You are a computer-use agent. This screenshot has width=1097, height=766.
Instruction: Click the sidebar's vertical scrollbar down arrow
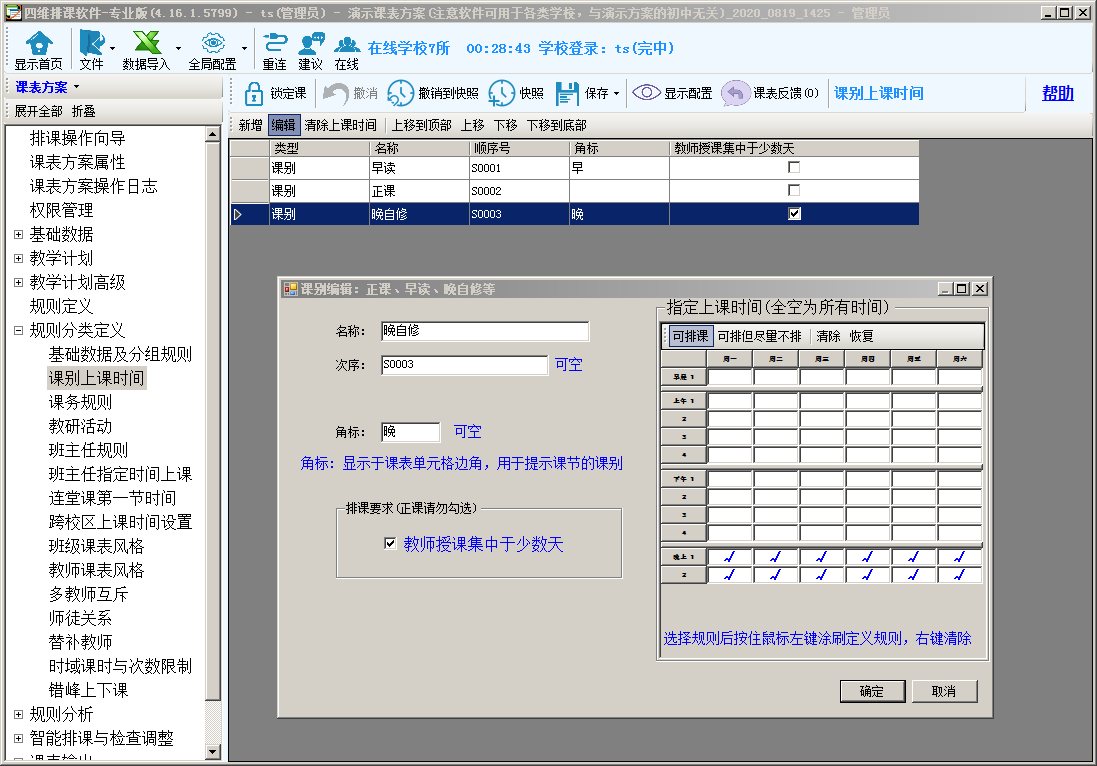pos(212,751)
